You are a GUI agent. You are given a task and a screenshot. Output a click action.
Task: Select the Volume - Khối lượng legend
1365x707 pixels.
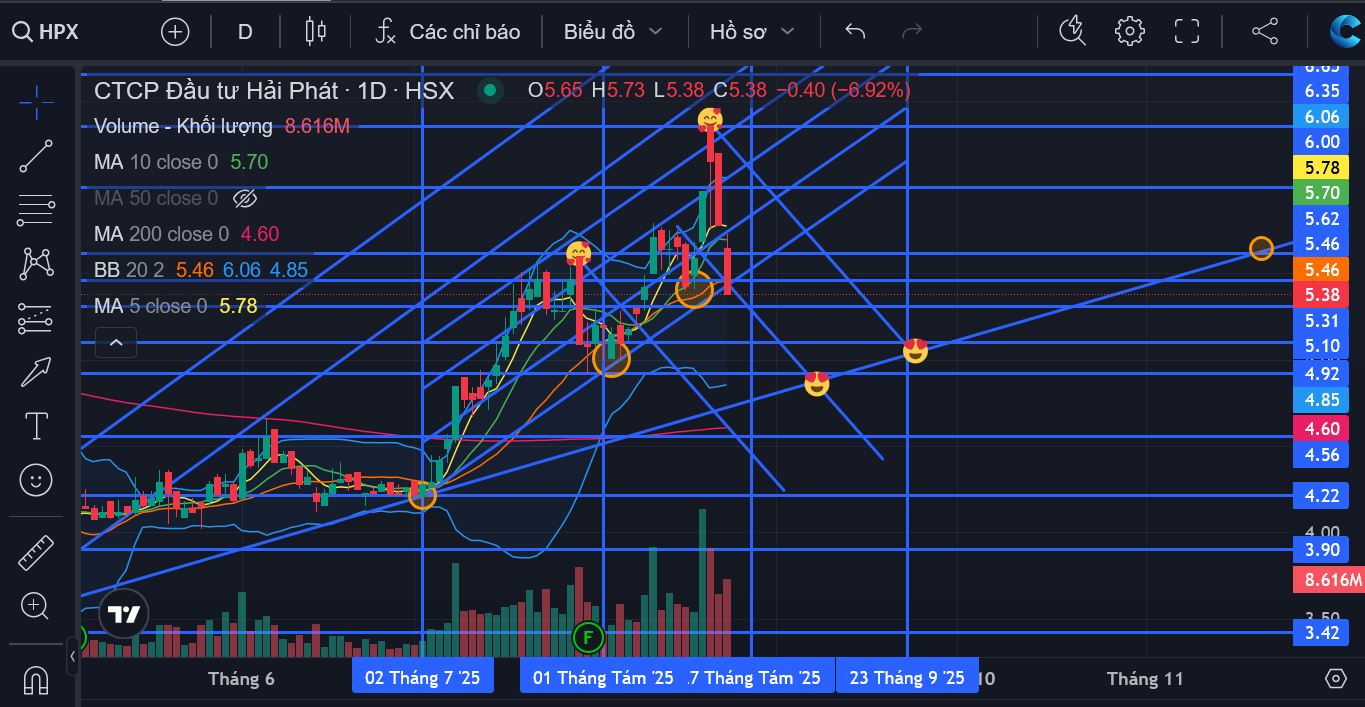coord(183,126)
